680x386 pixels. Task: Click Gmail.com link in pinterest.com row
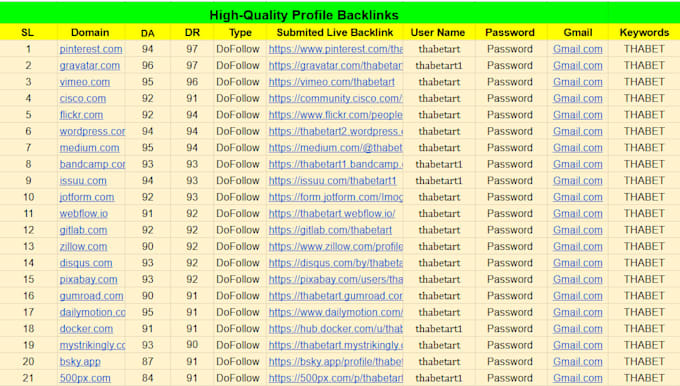coord(578,49)
